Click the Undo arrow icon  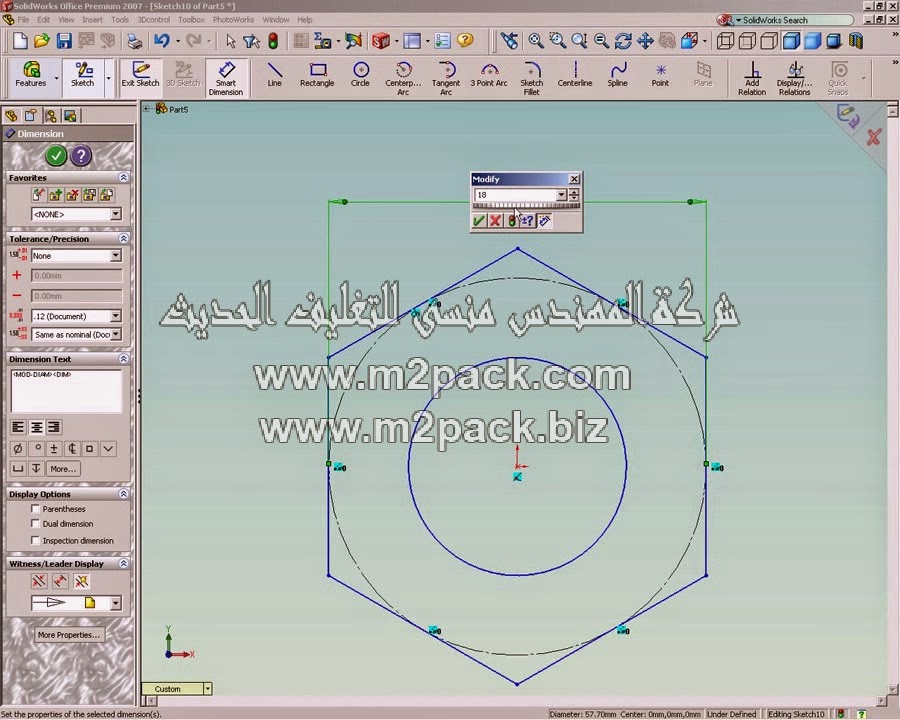point(162,41)
